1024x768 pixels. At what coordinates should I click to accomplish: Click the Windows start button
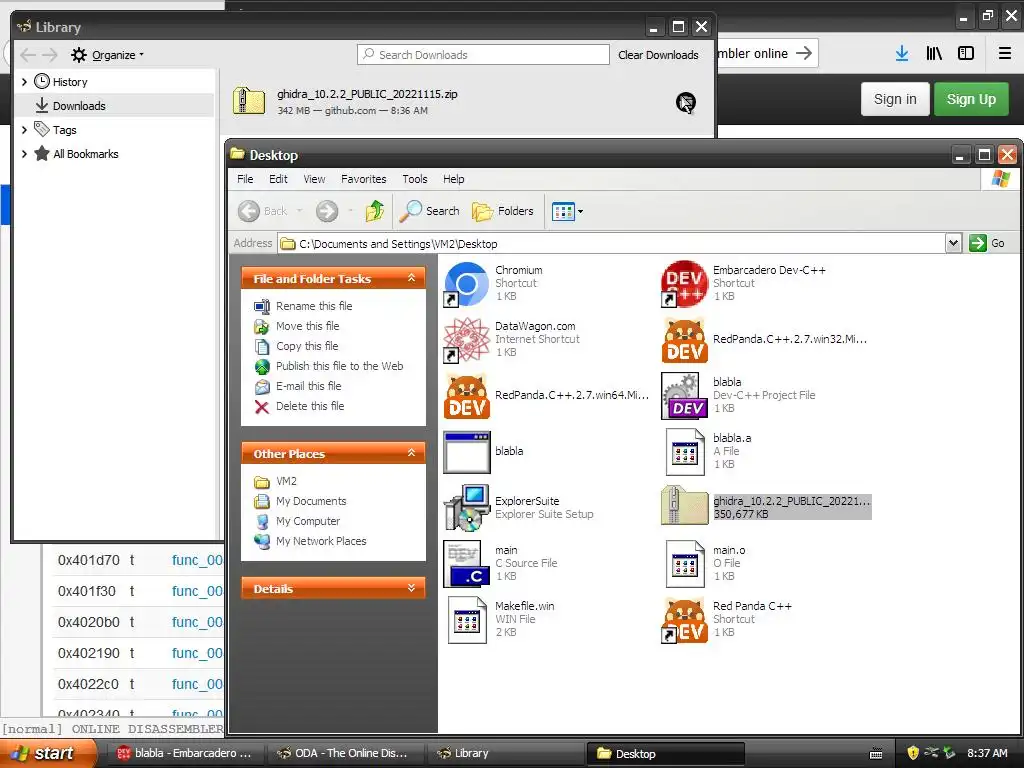click(x=47, y=753)
